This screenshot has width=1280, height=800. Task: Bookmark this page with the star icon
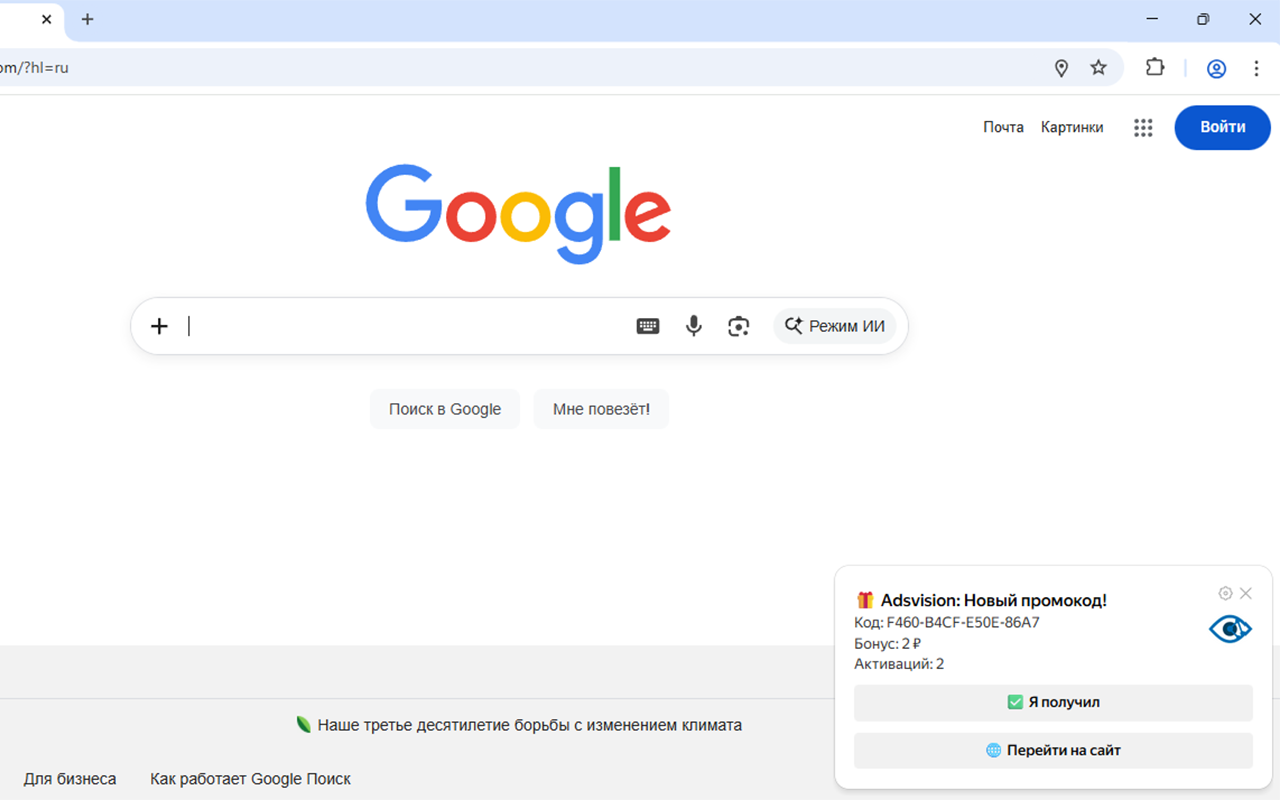[x=1098, y=68]
